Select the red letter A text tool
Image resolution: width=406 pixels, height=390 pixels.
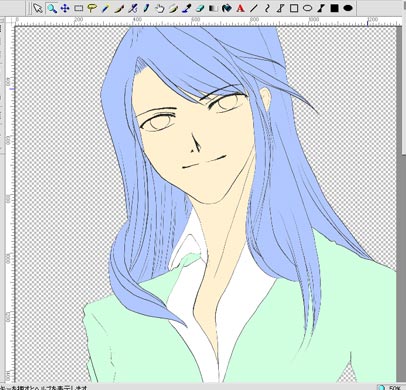pos(240,8)
